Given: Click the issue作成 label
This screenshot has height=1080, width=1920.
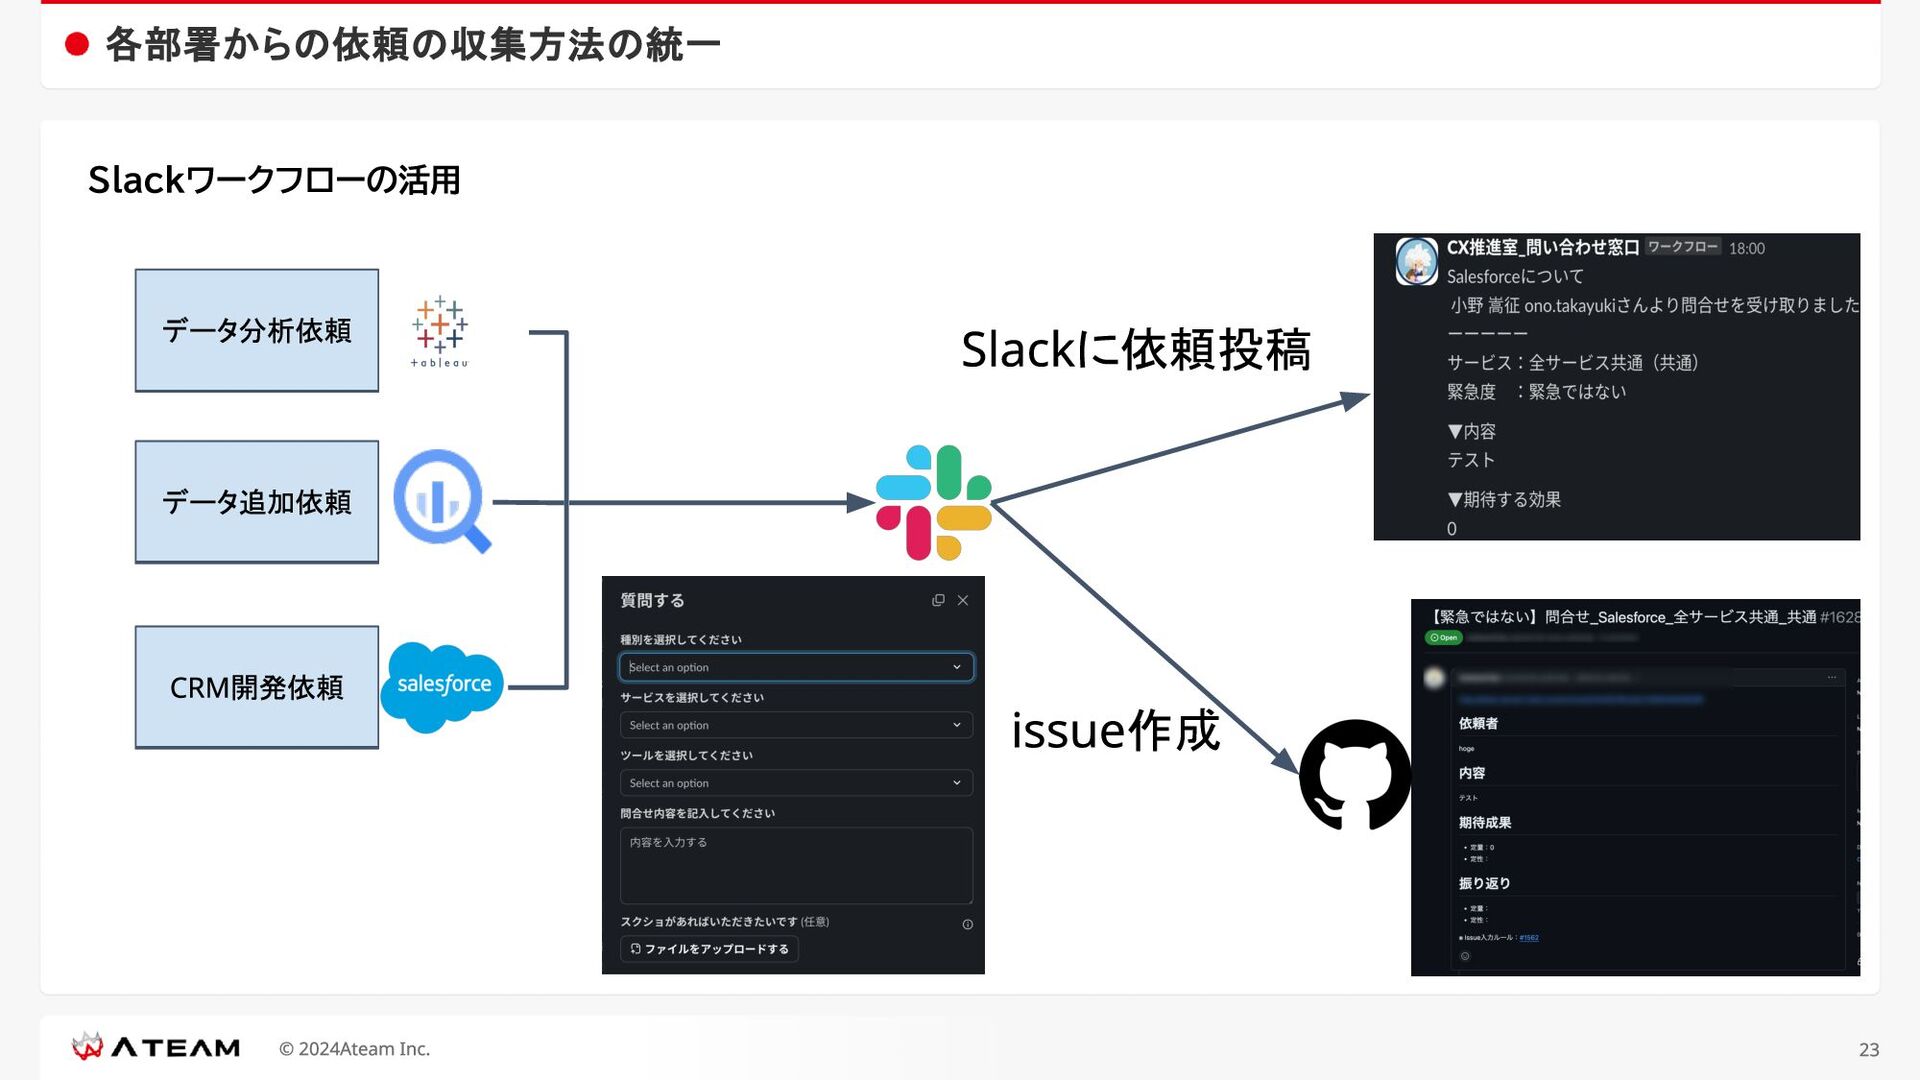Looking at the screenshot, I should click(1115, 730).
